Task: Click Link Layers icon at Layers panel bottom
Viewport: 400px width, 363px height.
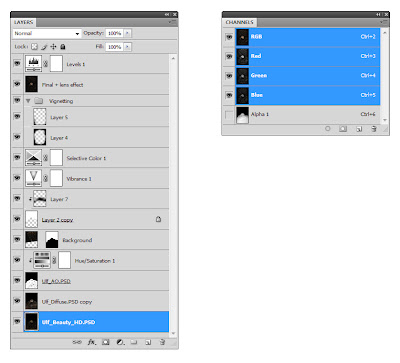Action: pyautogui.click(x=77, y=342)
